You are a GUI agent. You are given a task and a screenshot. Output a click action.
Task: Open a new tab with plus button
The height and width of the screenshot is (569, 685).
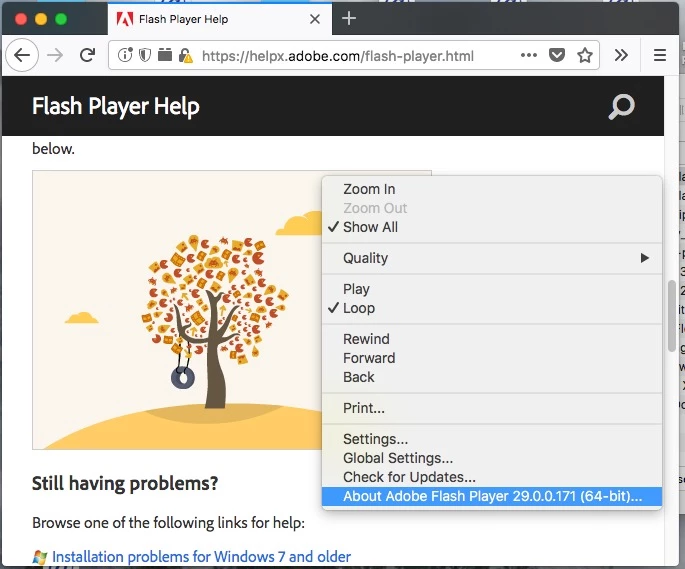pyautogui.click(x=349, y=18)
